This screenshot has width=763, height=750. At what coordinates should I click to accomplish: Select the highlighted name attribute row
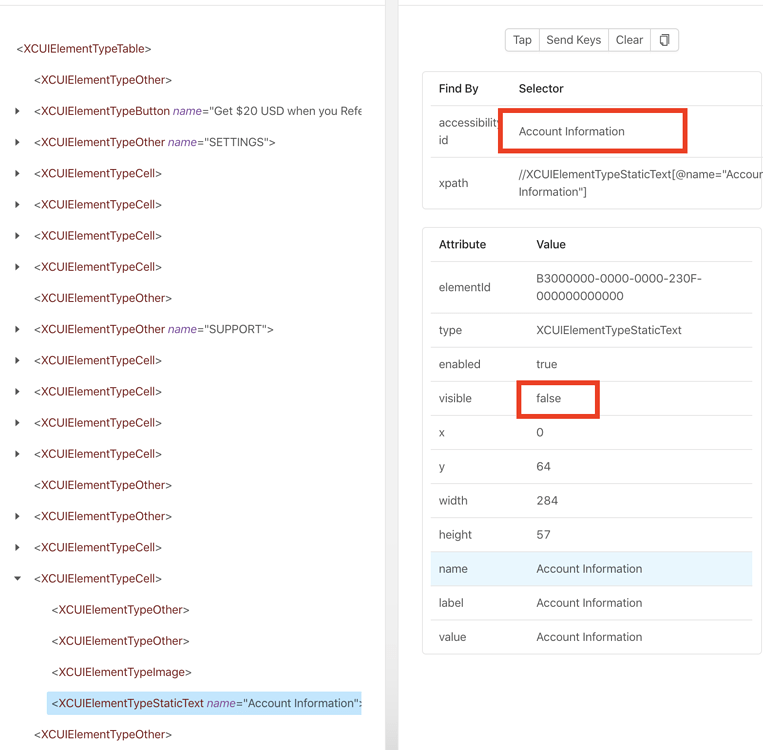pos(590,569)
